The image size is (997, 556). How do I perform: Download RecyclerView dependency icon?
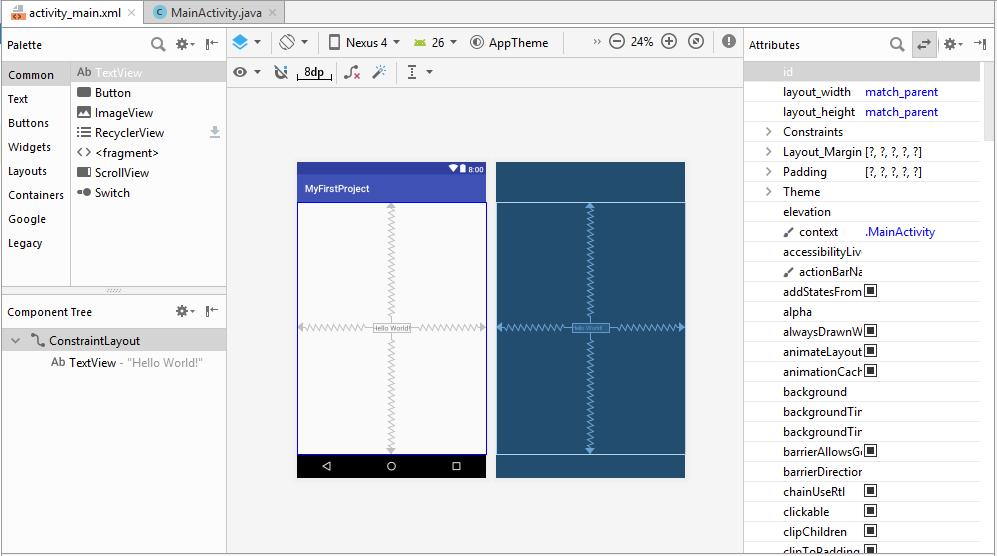[x=215, y=132]
